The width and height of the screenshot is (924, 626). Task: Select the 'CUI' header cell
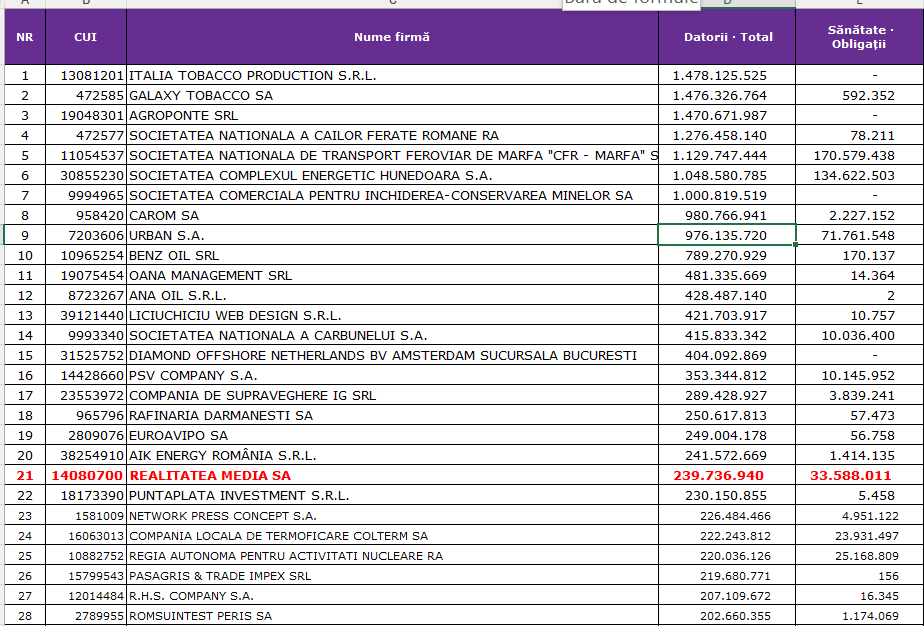86,37
